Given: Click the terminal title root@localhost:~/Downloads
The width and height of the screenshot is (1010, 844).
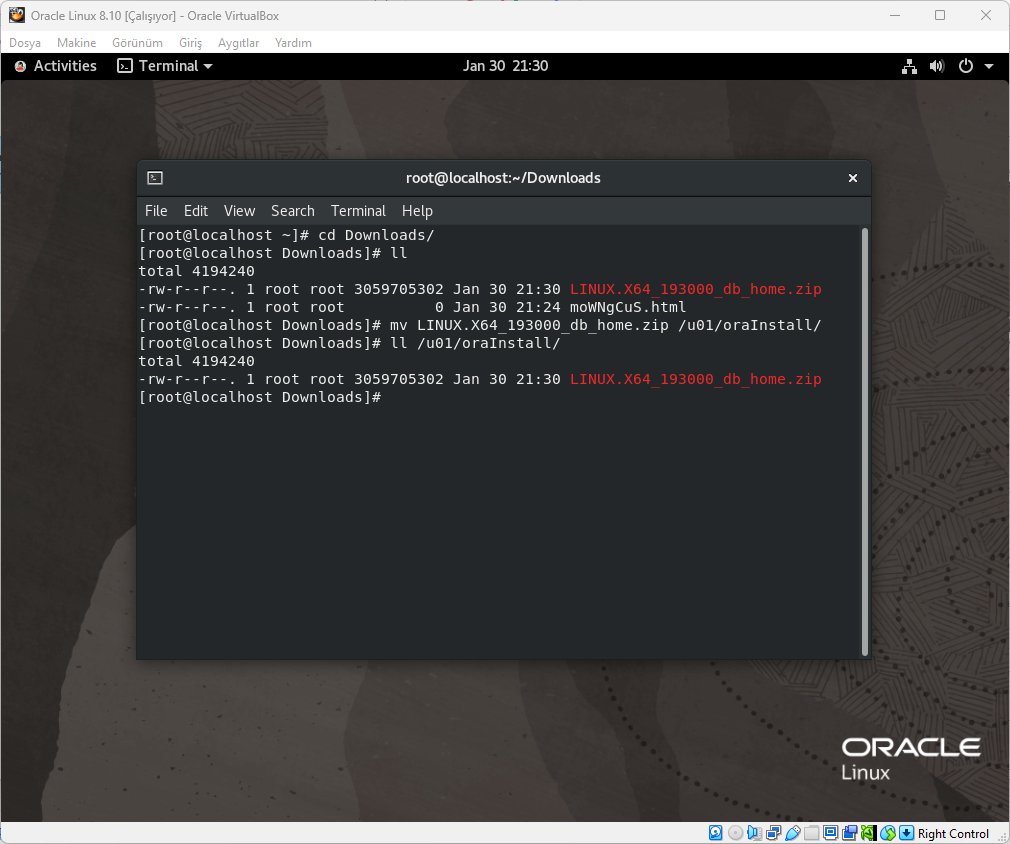Looking at the screenshot, I should tap(503, 178).
